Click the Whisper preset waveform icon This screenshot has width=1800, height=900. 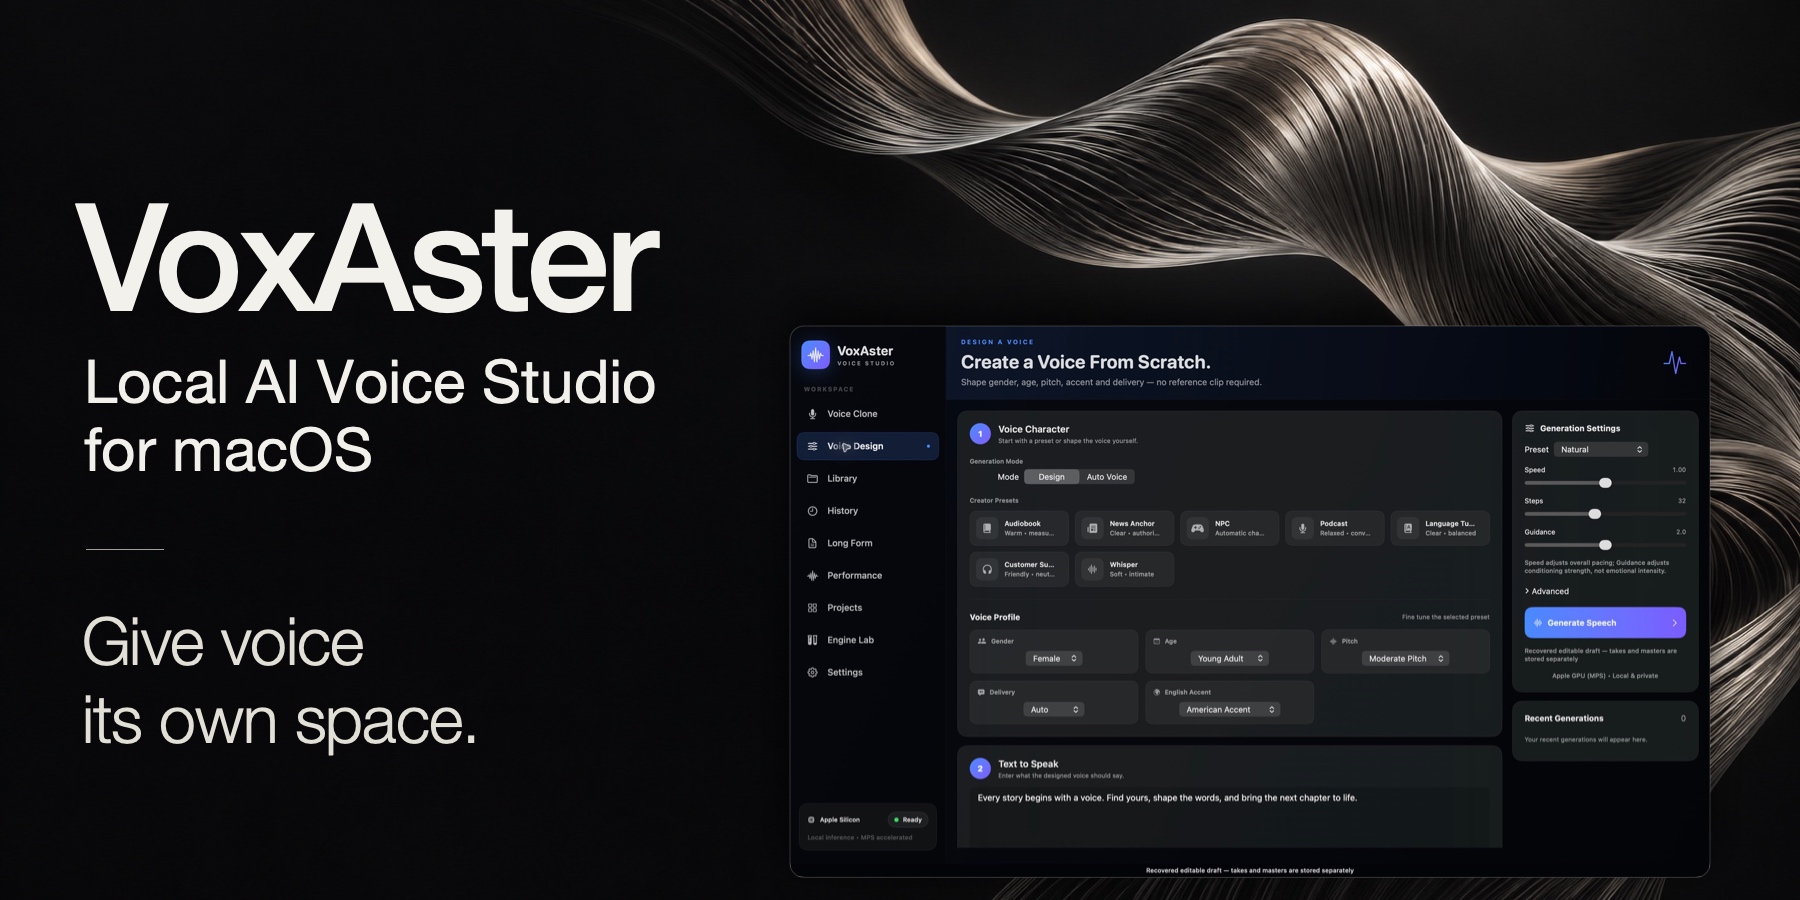(1092, 569)
